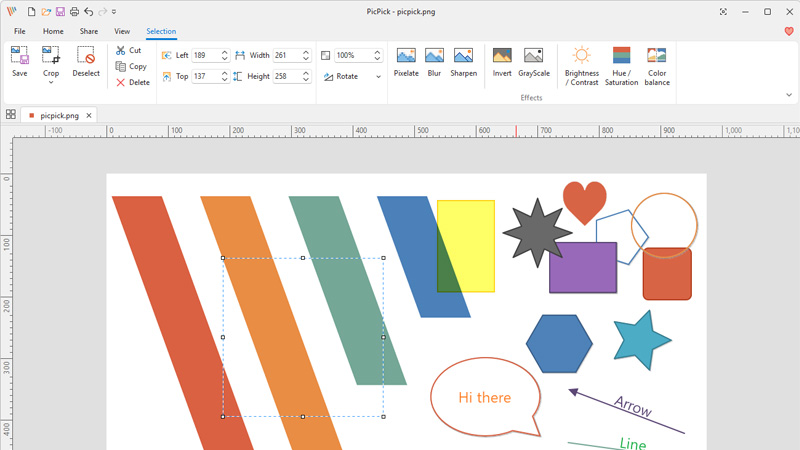Copy the selected region
Screen dimensions: 800x450
131,66
